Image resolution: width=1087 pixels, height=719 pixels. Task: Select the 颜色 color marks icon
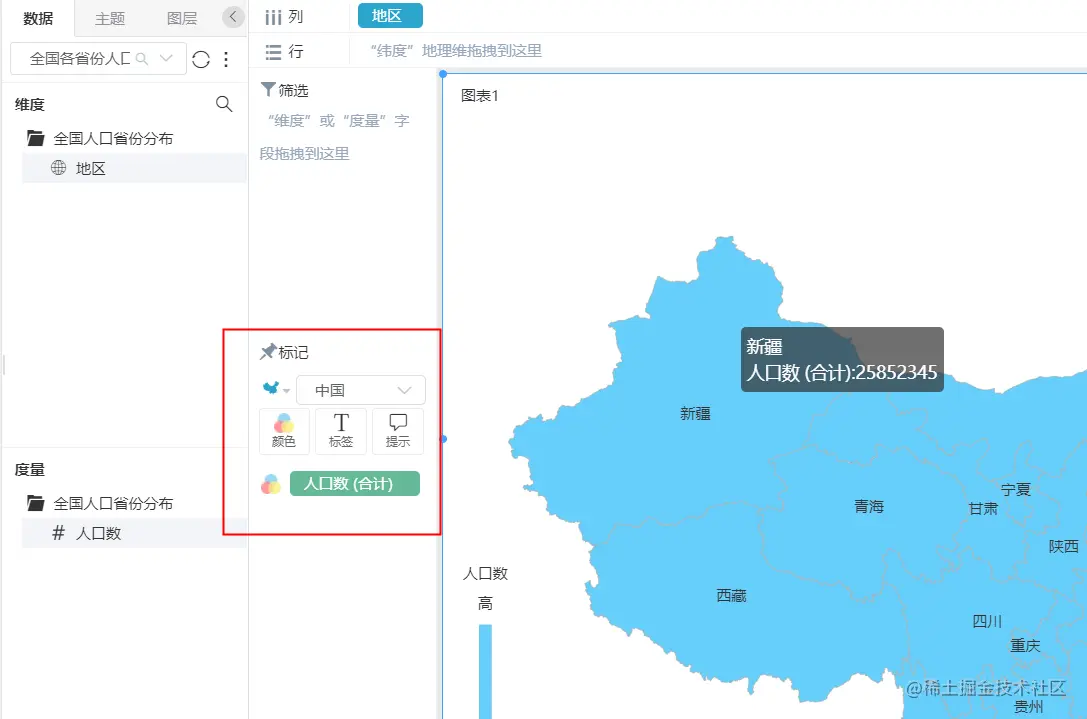click(x=283, y=430)
